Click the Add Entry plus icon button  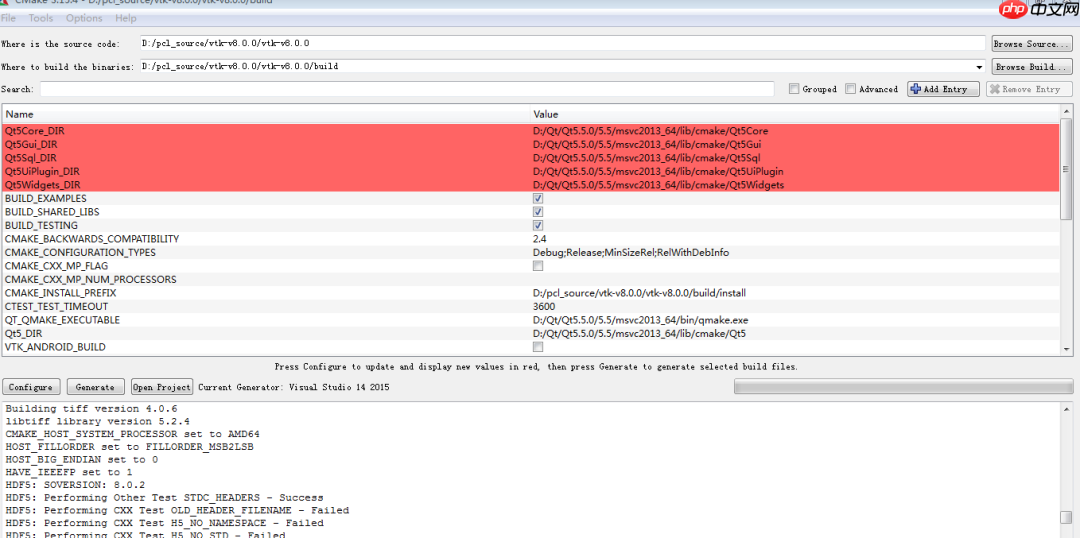[x=943, y=89]
